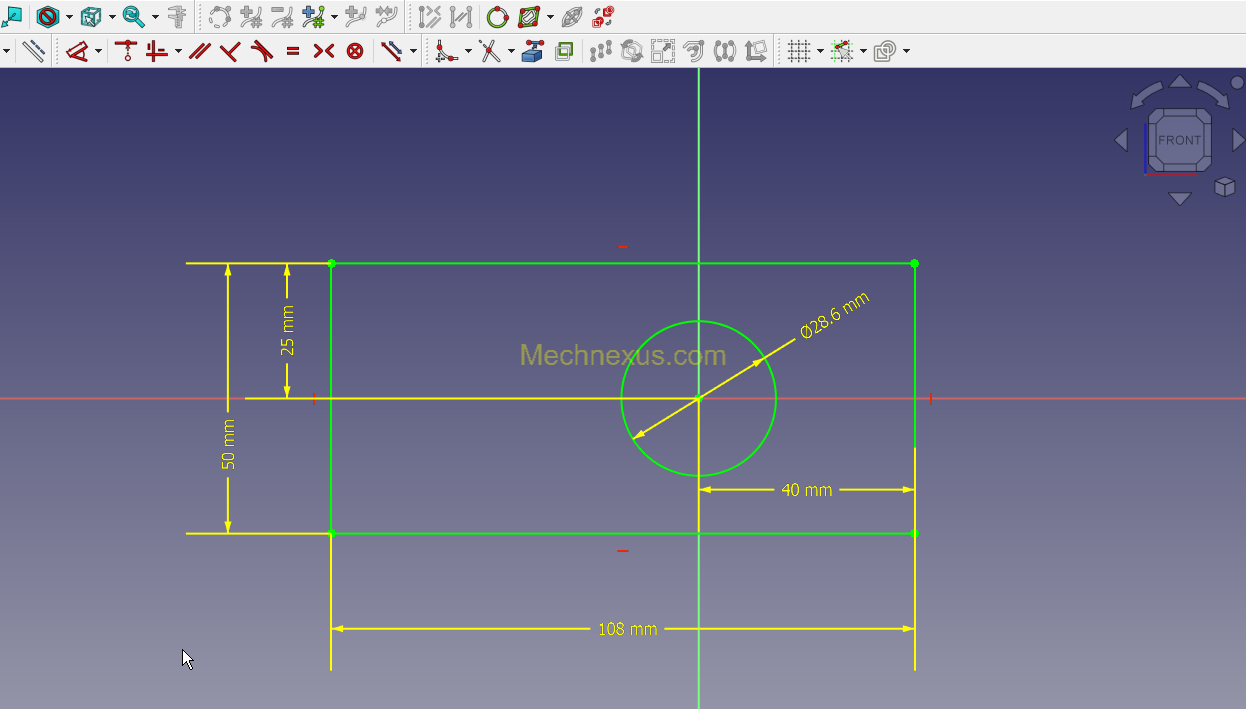The image size is (1246, 709).
Task: Click the knot multiplicity icon with blue plus
Action: pos(313,17)
